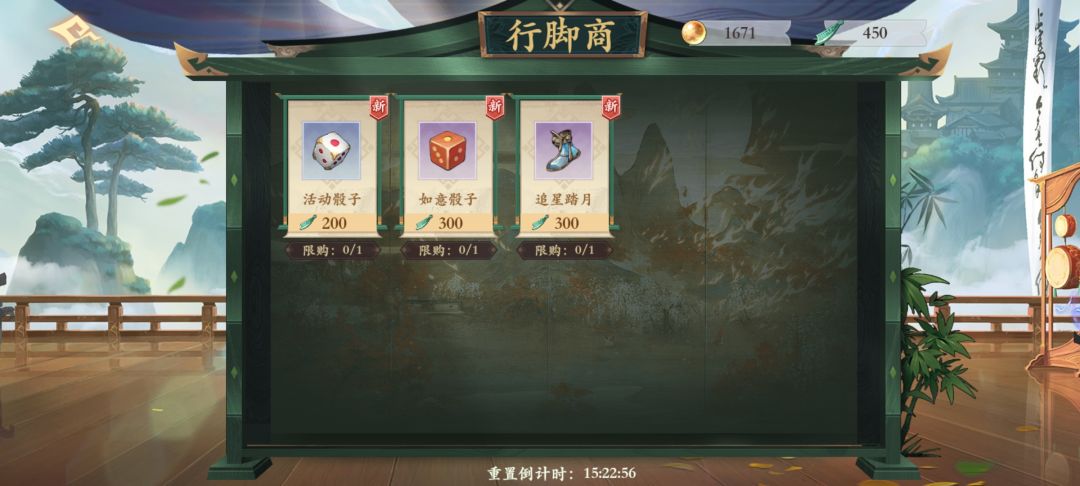
Task: Click the 行脚商 title plaque
Action: tap(563, 34)
